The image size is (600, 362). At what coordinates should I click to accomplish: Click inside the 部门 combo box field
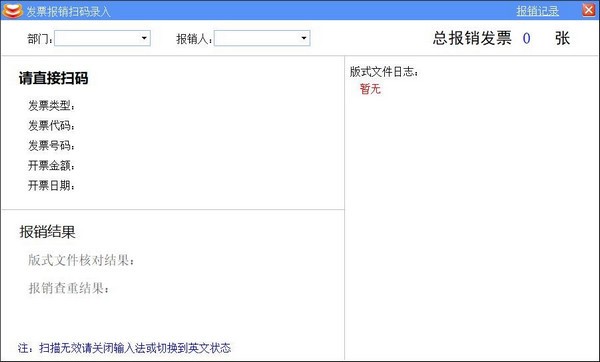point(103,38)
